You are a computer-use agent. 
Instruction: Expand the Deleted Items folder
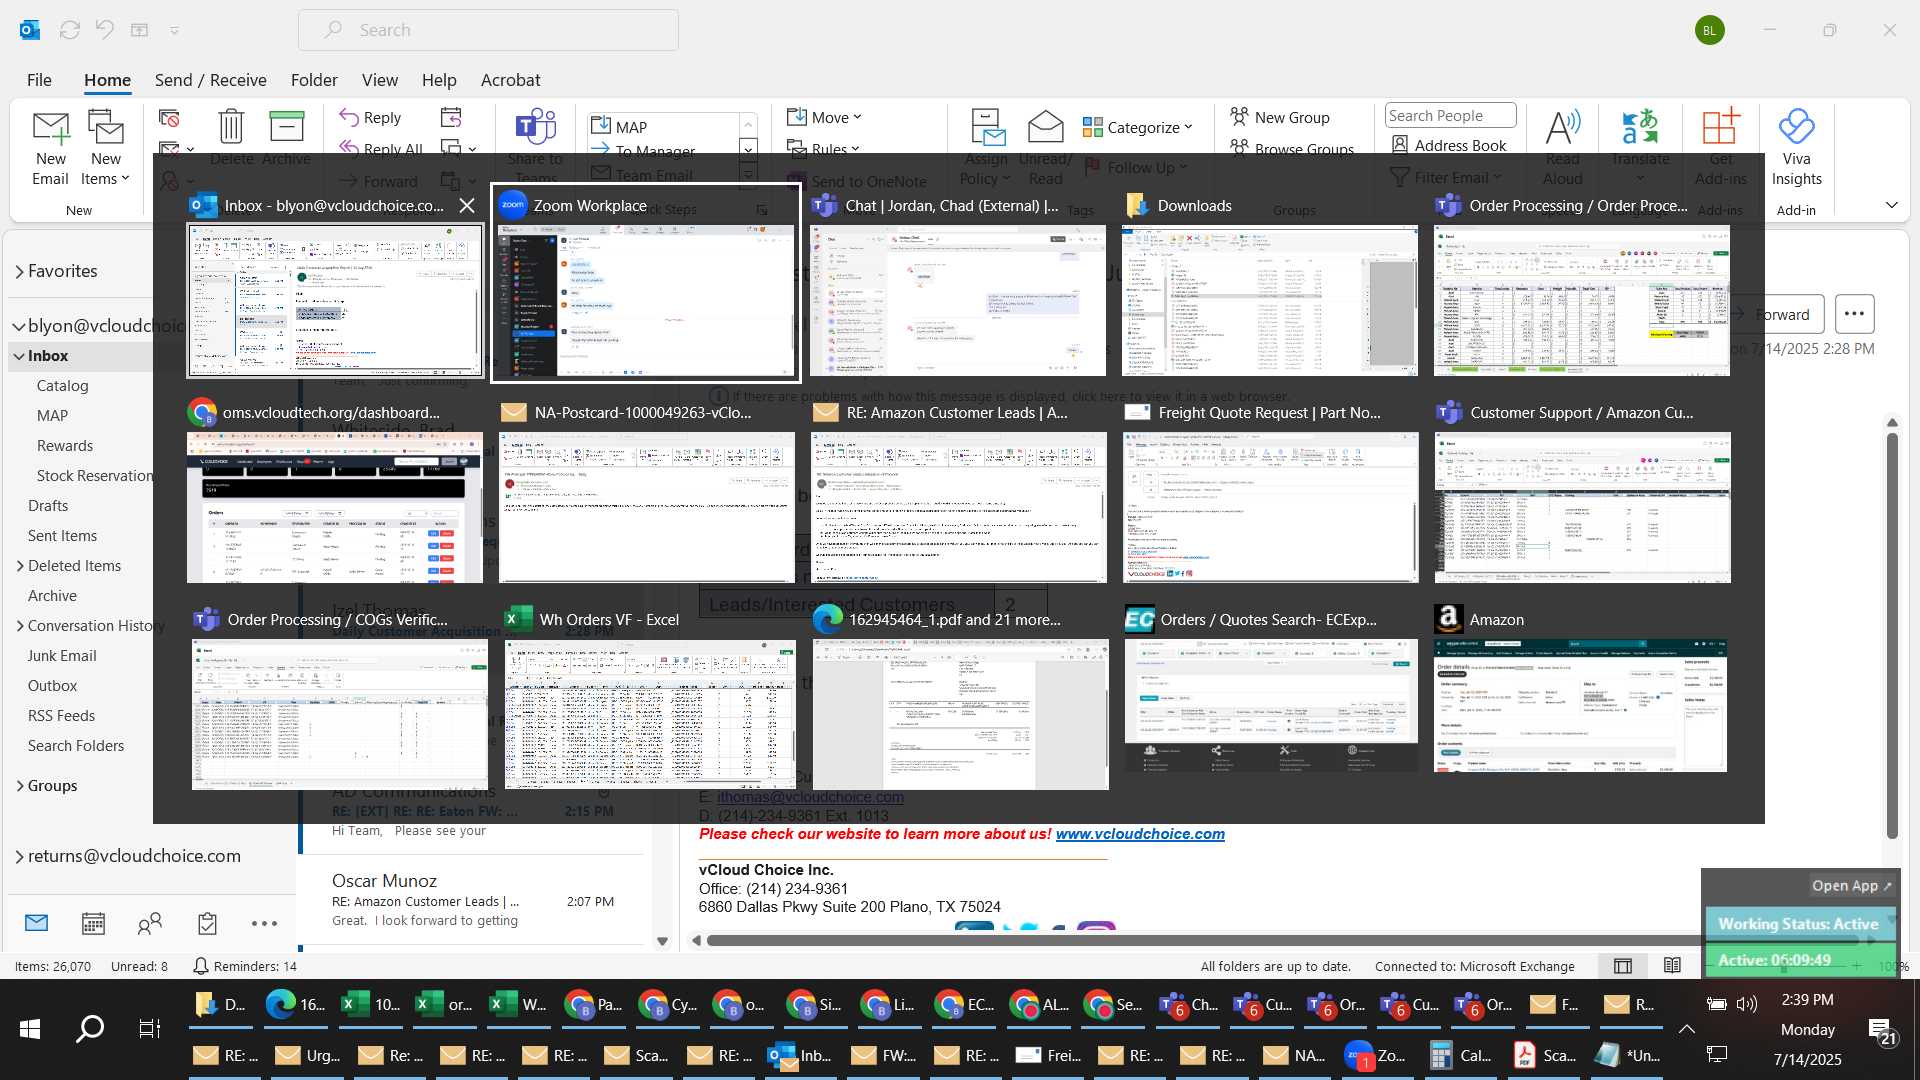click(x=20, y=566)
